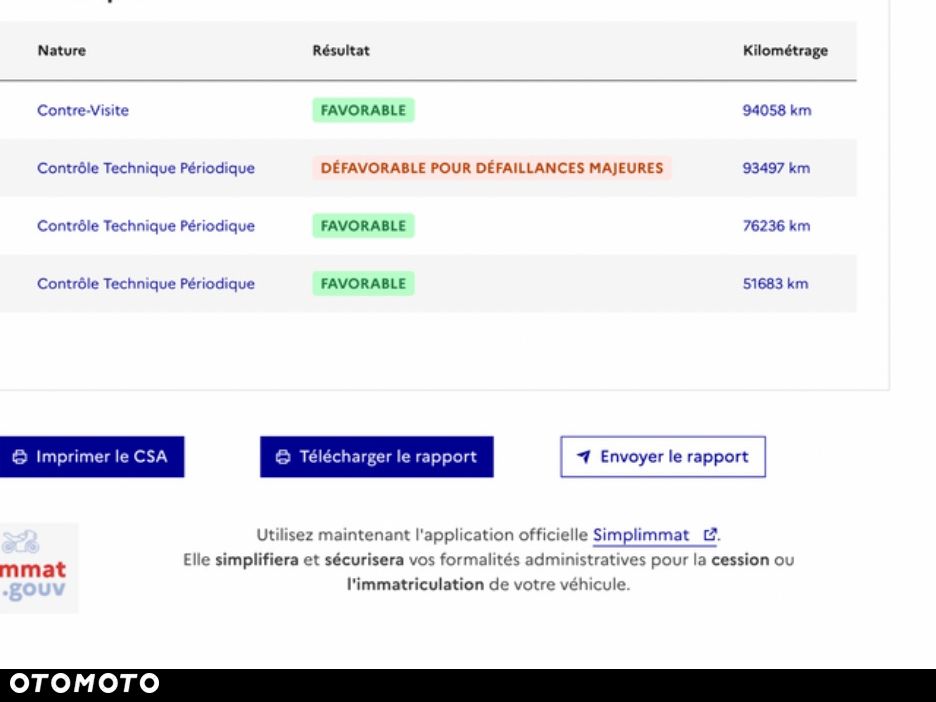Click the 94058 km mileage value
The width and height of the screenshot is (936, 702).
[x=777, y=110]
